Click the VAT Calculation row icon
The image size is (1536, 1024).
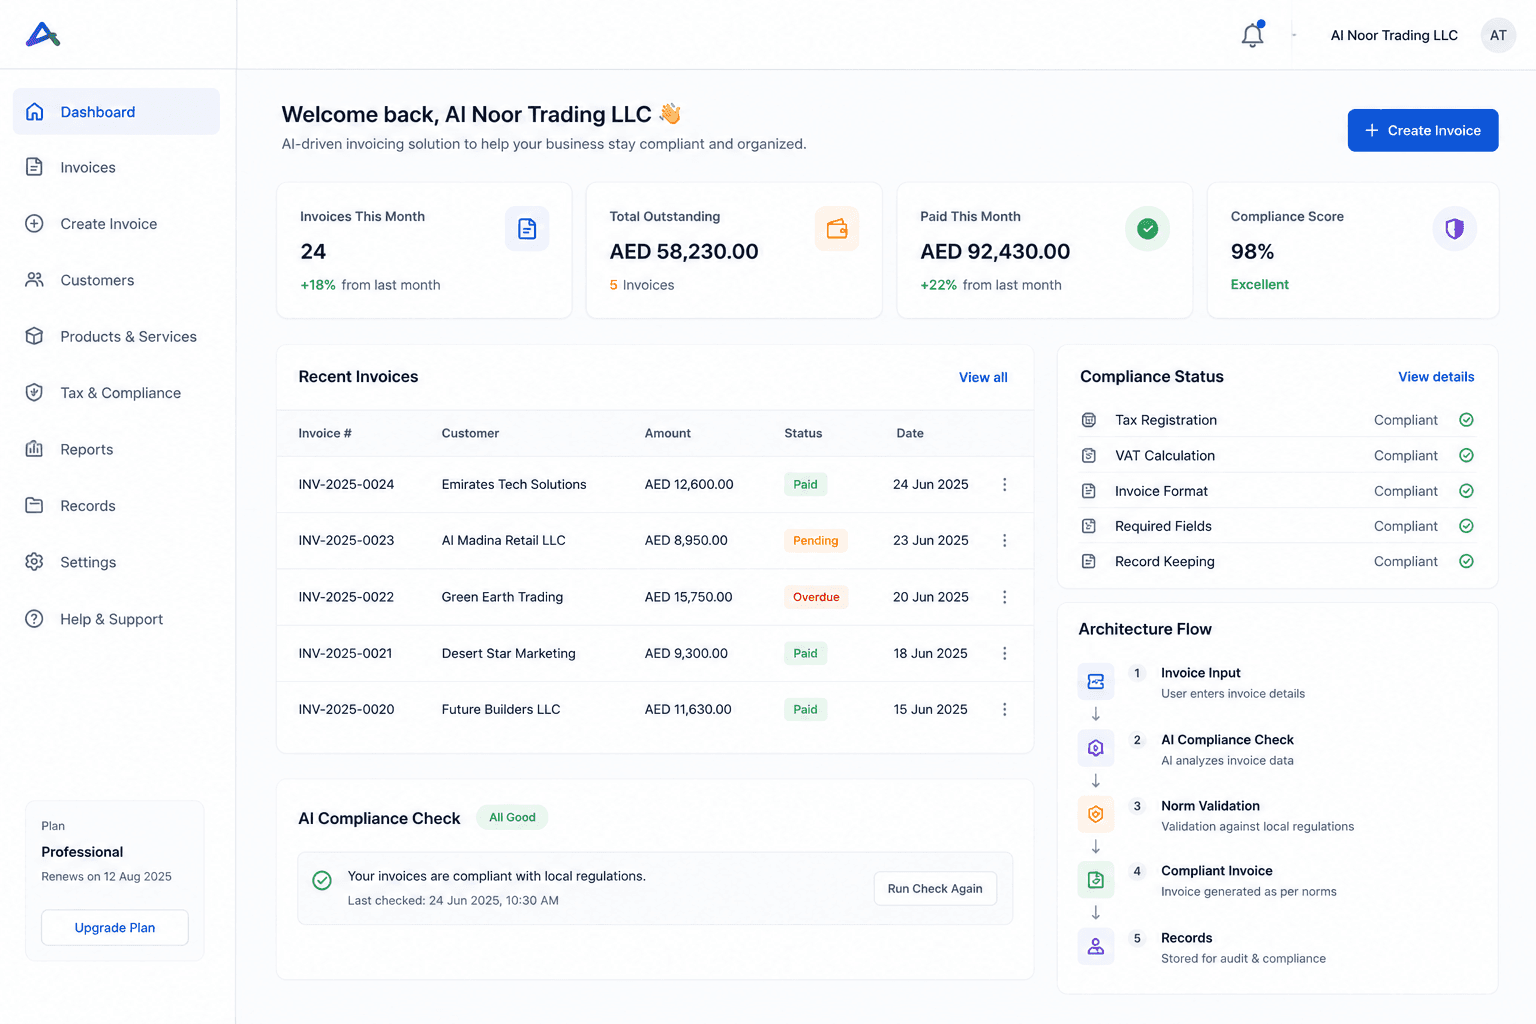[1089, 455]
